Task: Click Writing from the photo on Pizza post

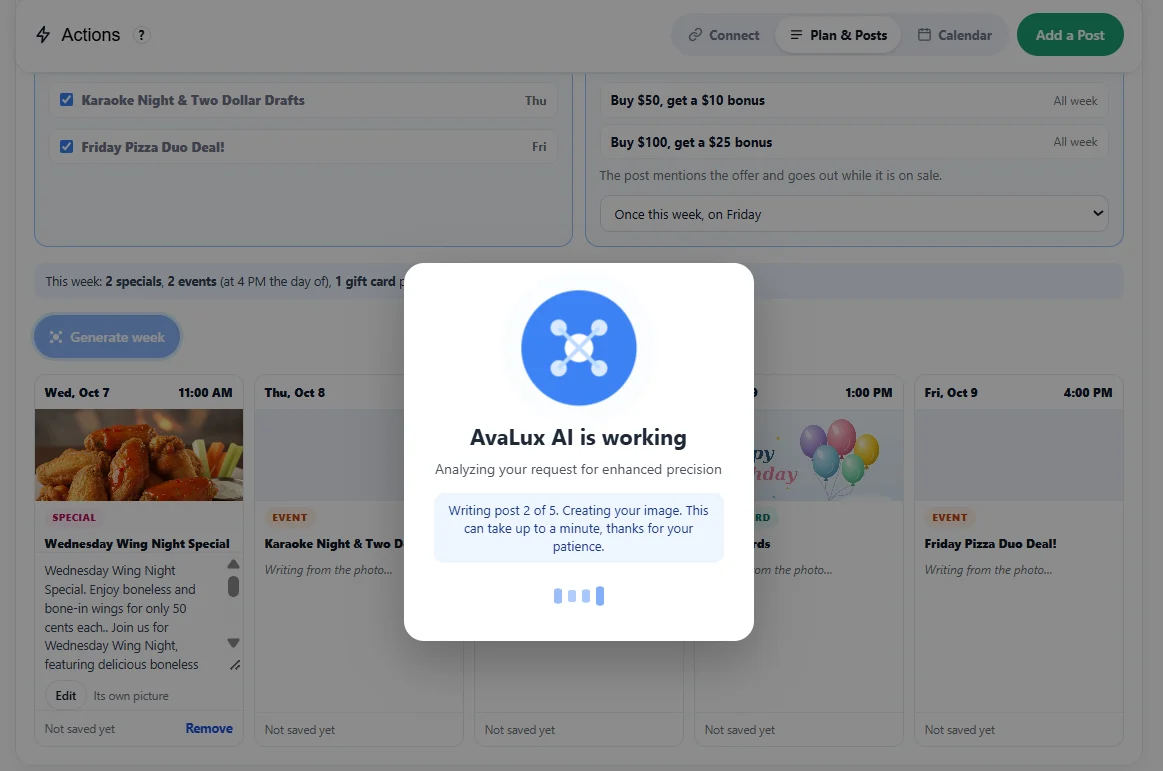Action: (988, 570)
